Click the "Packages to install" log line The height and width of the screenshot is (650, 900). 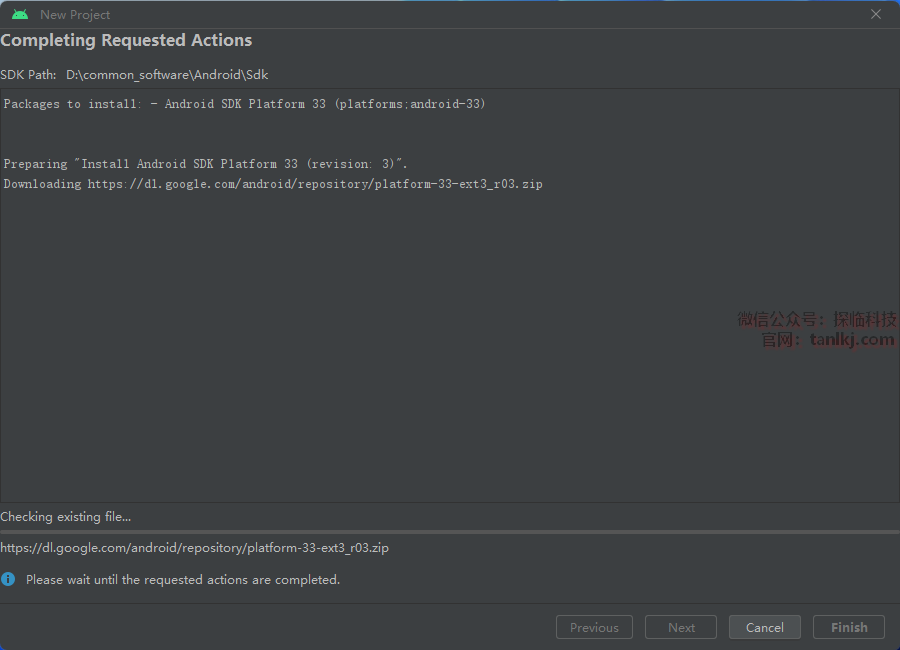click(244, 104)
